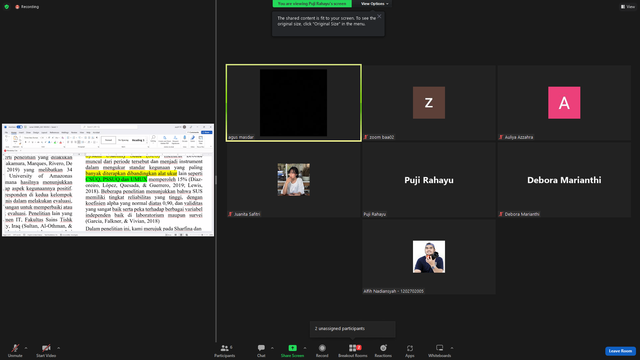
Task: Open the Reactions menu
Action: pos(383,350)
